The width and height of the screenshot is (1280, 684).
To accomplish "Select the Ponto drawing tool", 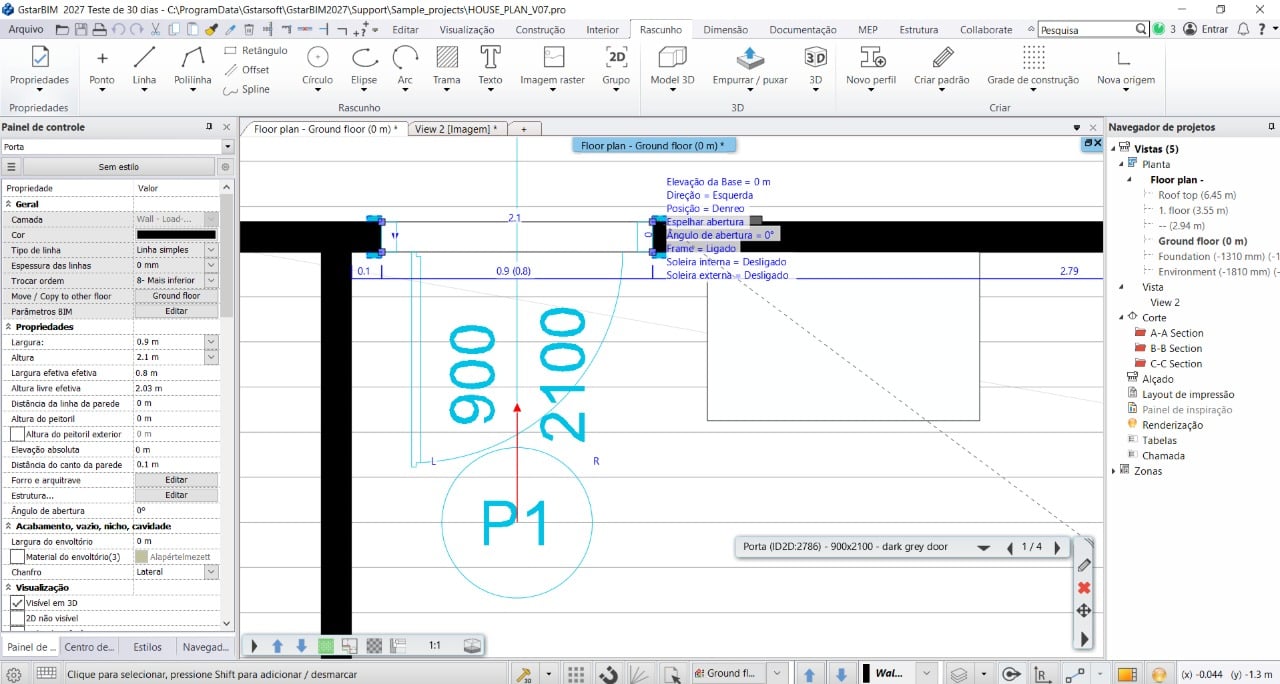I will click(102, 68).
